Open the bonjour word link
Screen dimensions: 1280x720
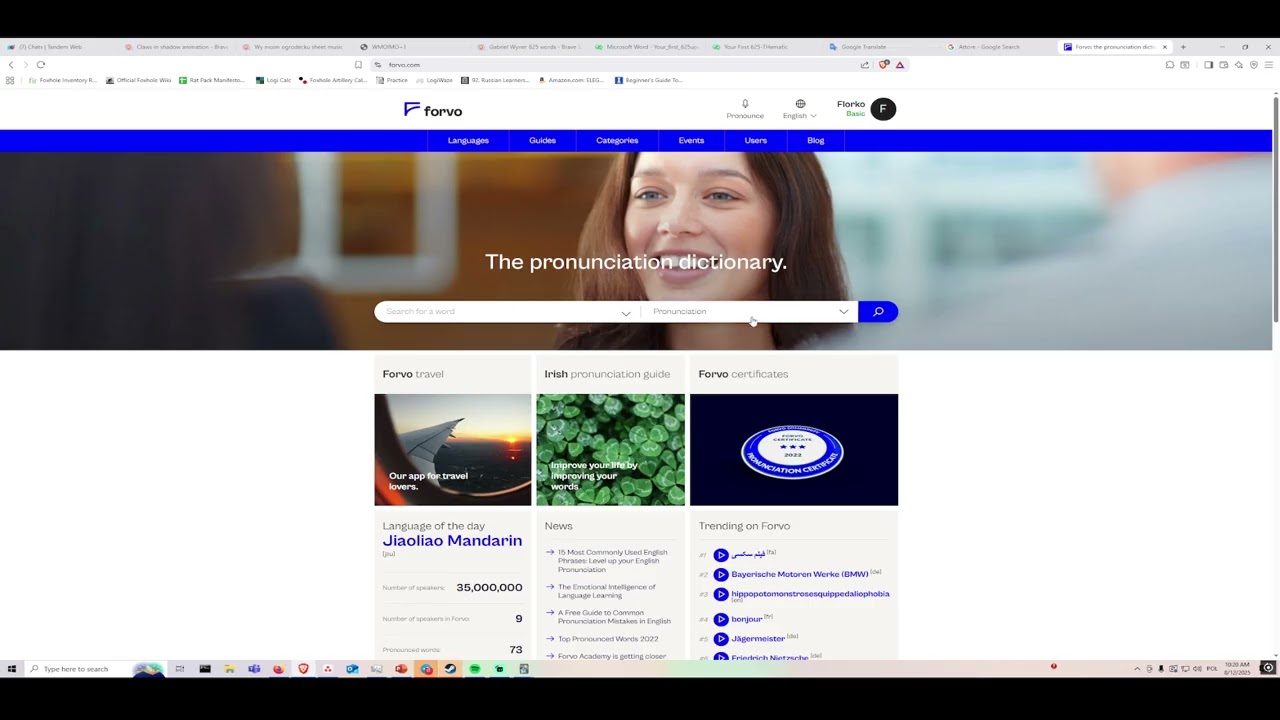coord(746,620)
